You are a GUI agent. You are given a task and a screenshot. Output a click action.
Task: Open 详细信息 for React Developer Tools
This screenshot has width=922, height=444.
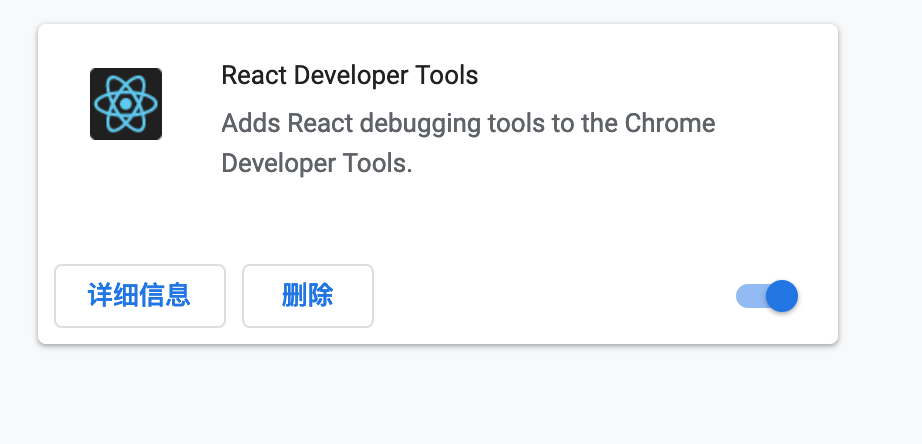[x=140, y=296]
